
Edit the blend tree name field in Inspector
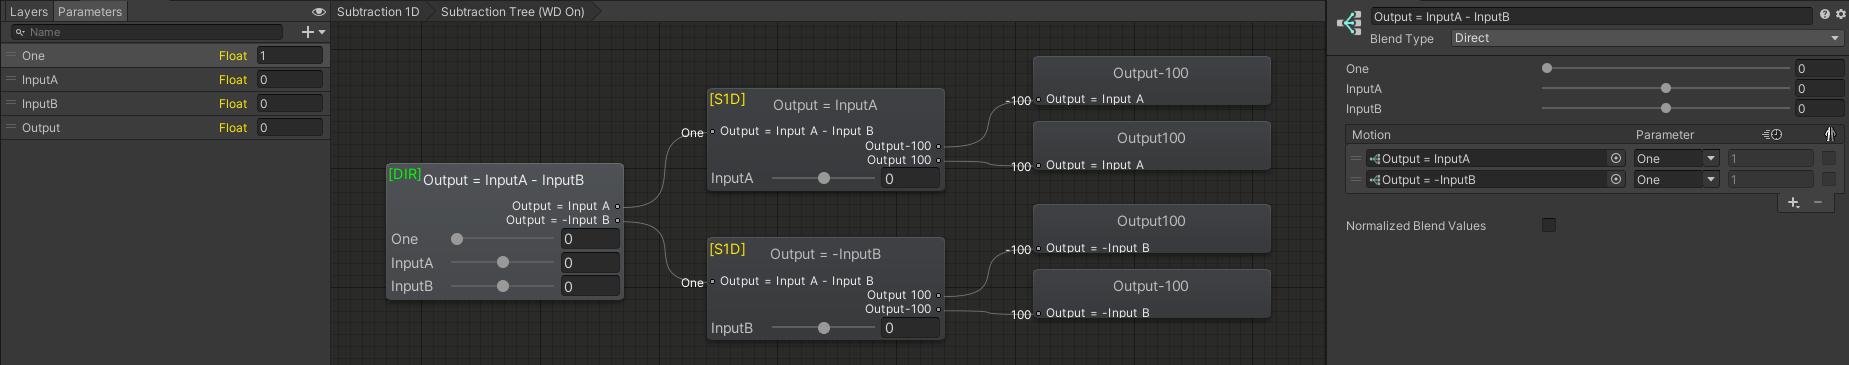(1591, 16)
